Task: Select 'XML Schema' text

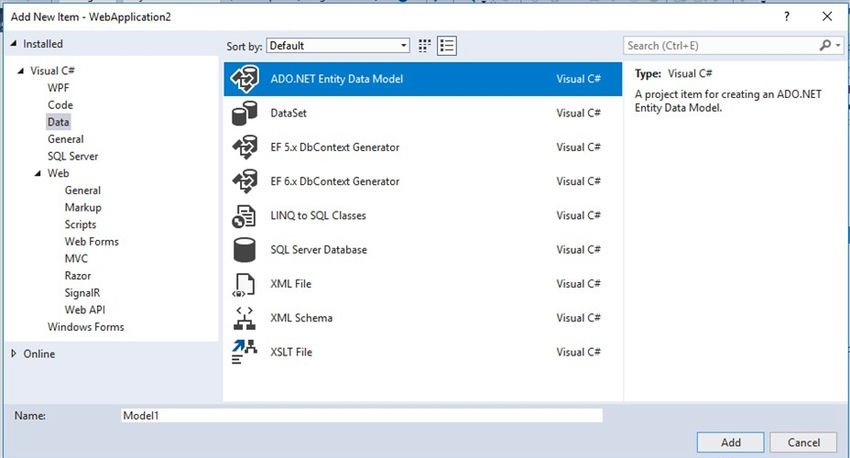Action: pyautogui.click(x=301, y=318)
